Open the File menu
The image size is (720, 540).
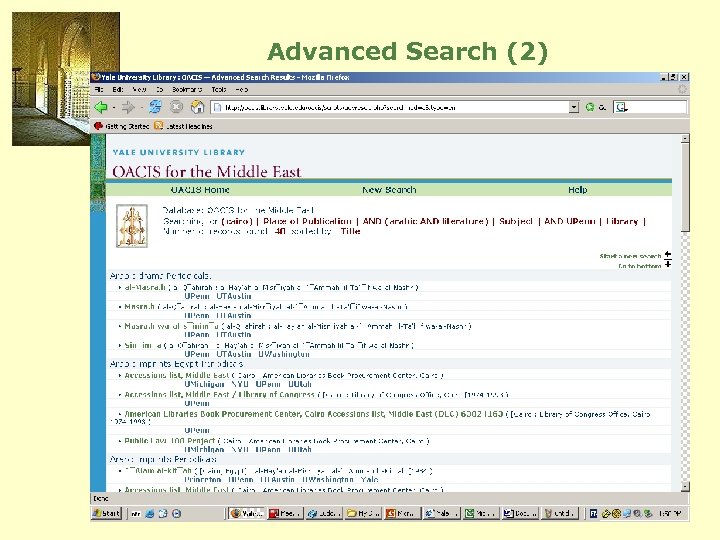tap(99, 90)
